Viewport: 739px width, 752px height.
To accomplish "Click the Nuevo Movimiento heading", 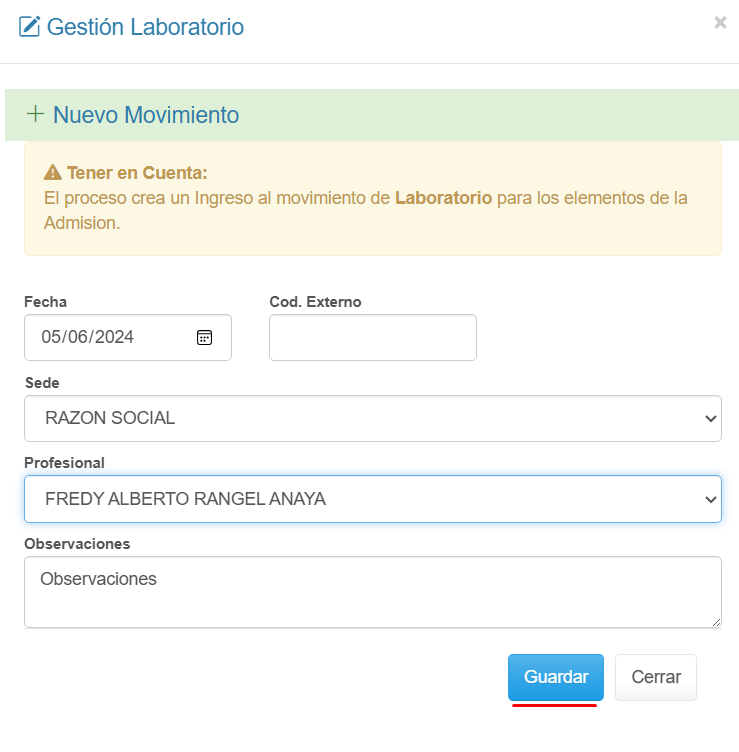I will pyautogui.click(x=146, y=115).
